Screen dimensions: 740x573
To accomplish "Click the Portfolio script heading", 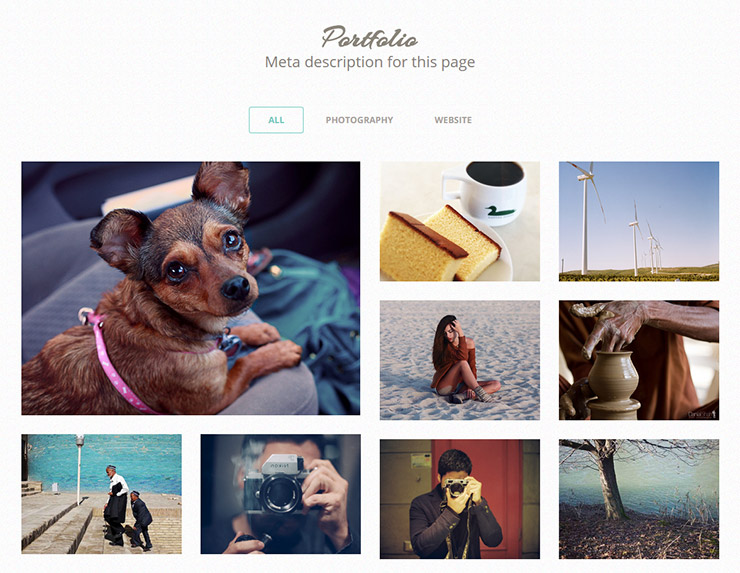I will pos(370,38).
